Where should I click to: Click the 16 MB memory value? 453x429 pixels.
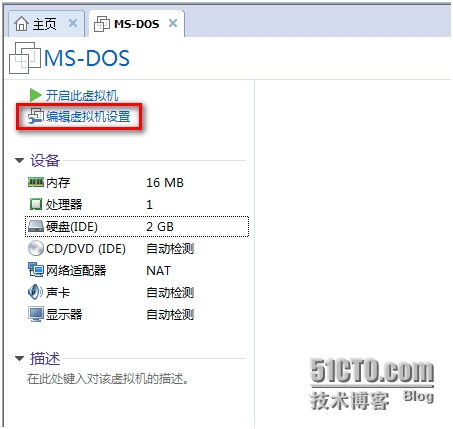(165, 183)
